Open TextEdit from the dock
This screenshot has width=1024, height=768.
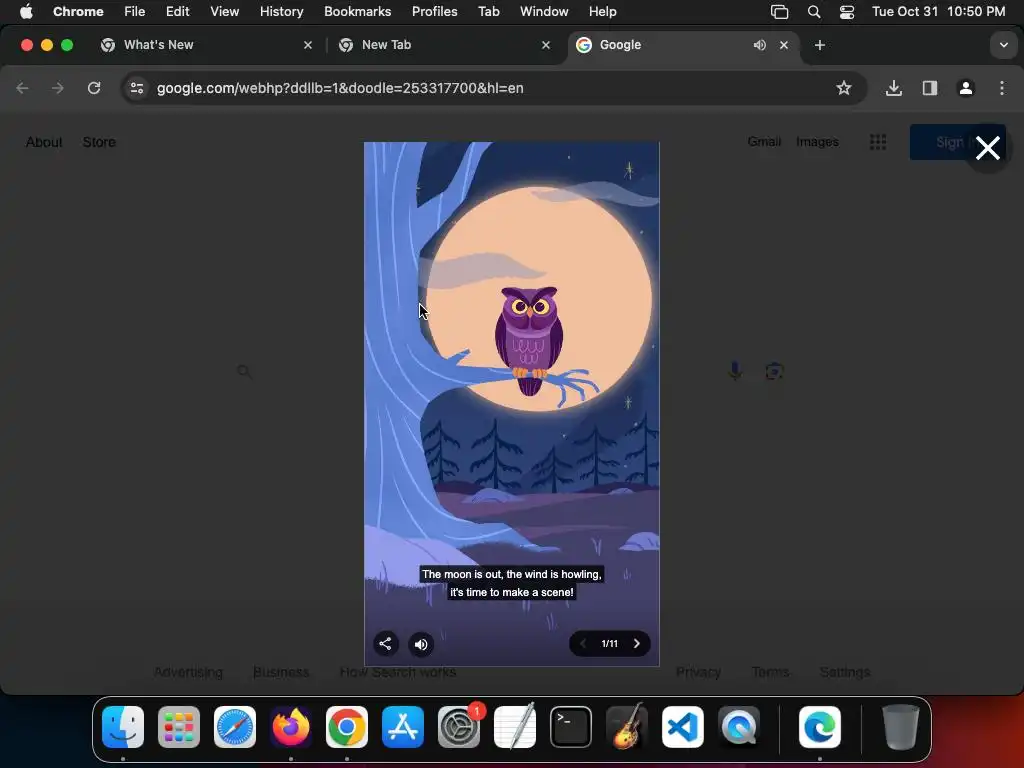tap(515, 727)
